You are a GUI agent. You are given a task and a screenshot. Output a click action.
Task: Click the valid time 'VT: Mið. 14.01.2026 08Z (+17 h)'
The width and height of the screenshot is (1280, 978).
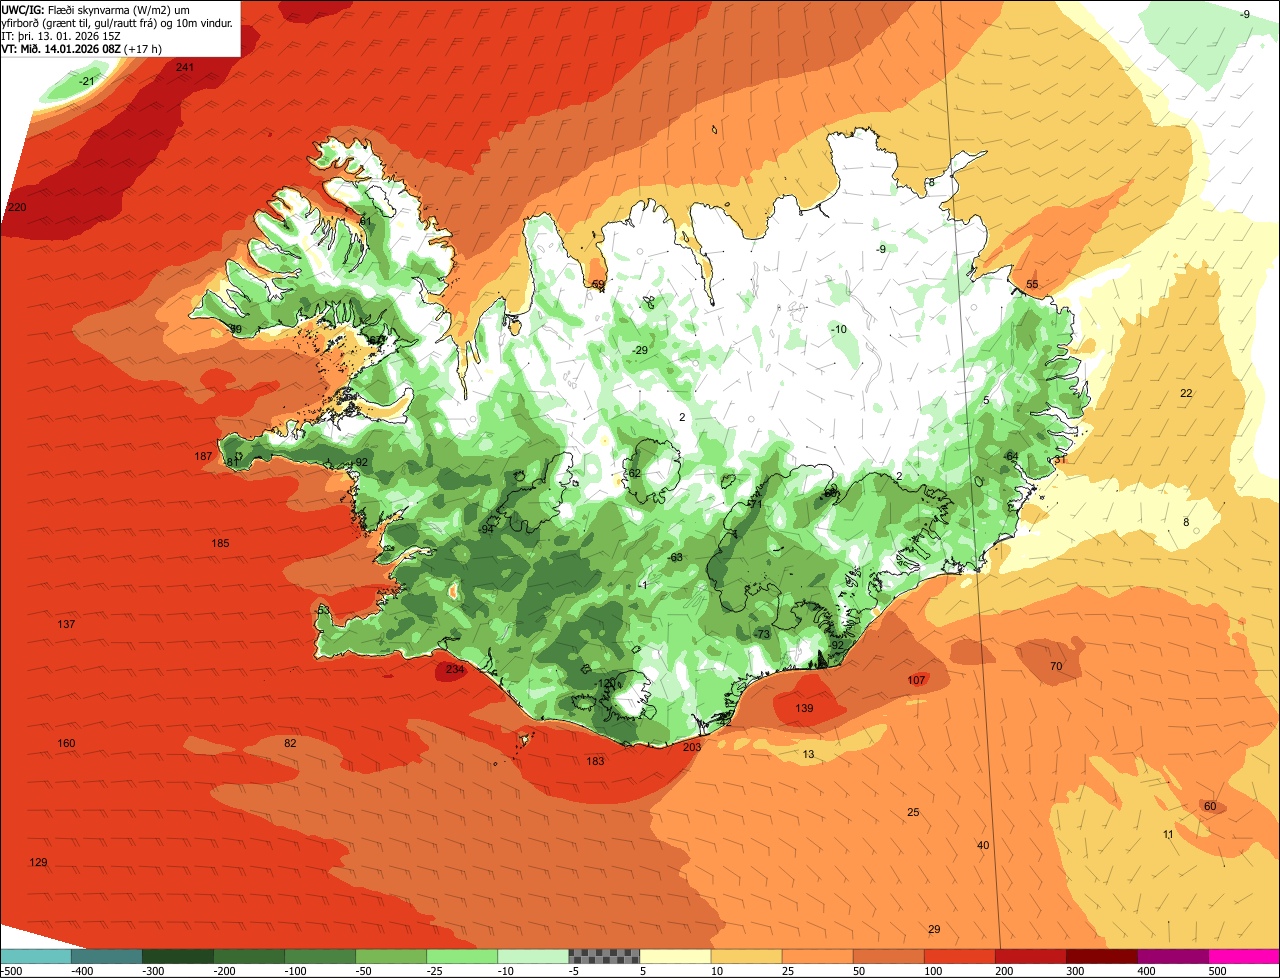pyautogui.click(x=83, y=48)
